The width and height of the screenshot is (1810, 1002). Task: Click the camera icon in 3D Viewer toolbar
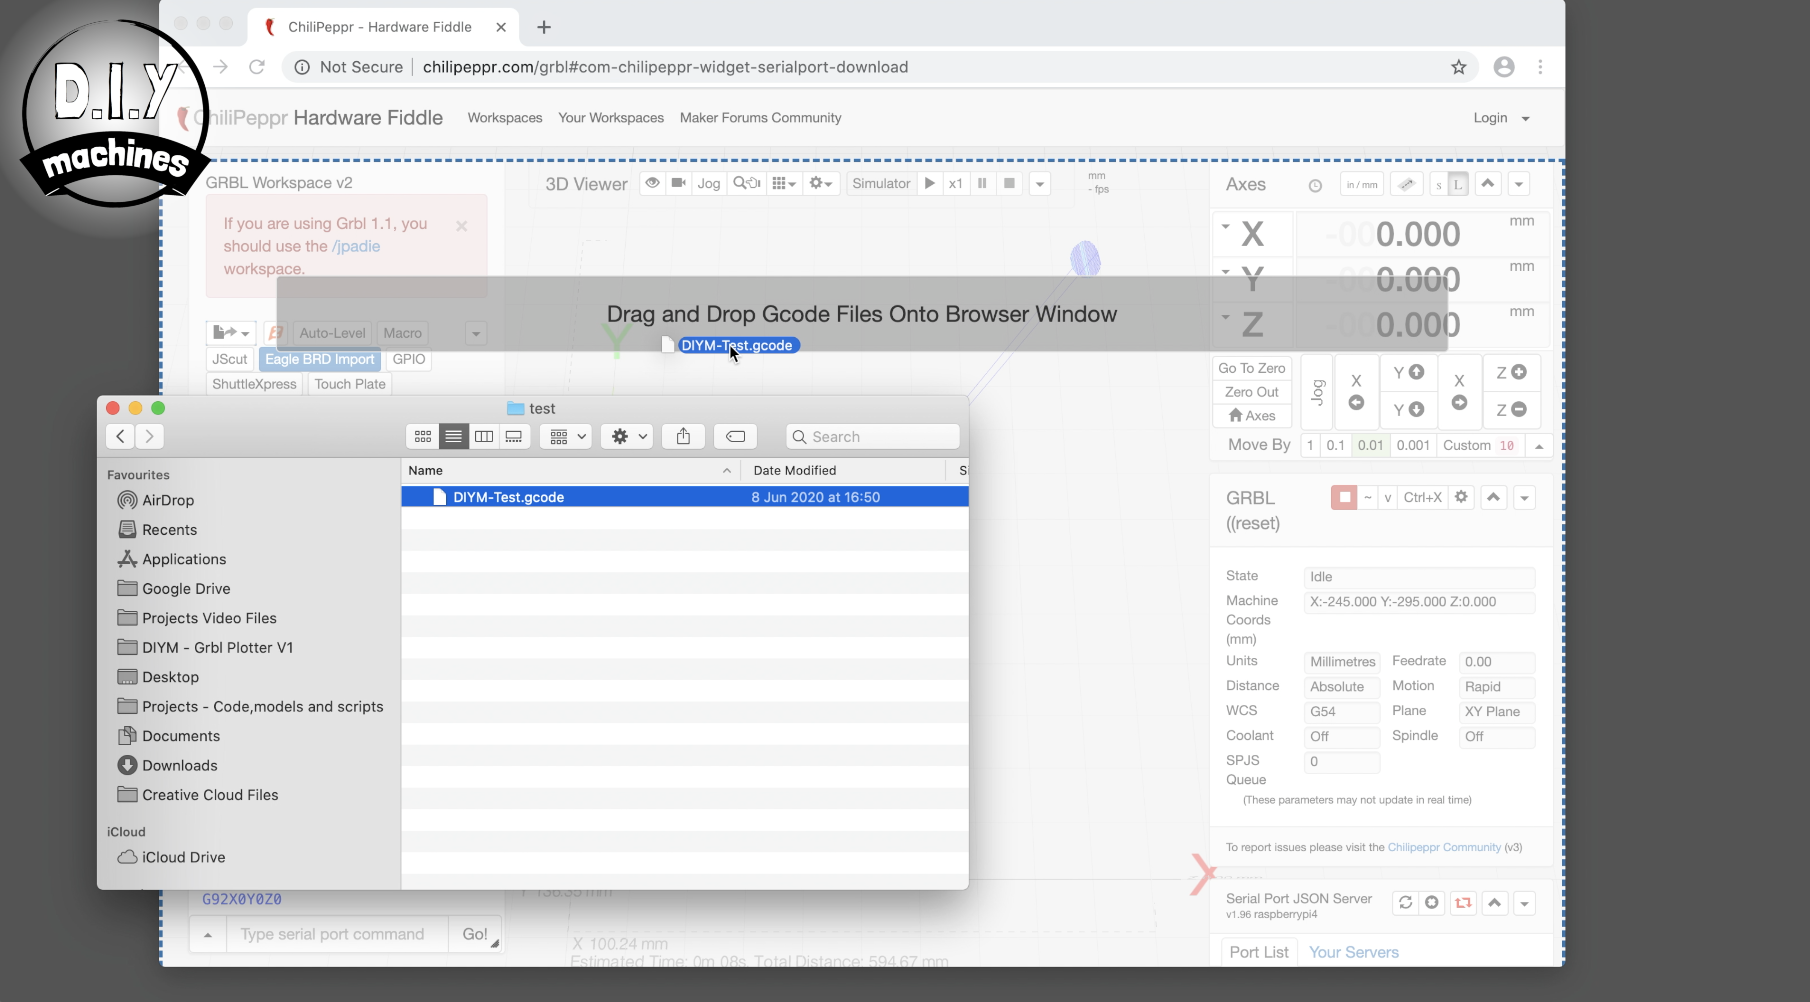click(x=679, y=183)
